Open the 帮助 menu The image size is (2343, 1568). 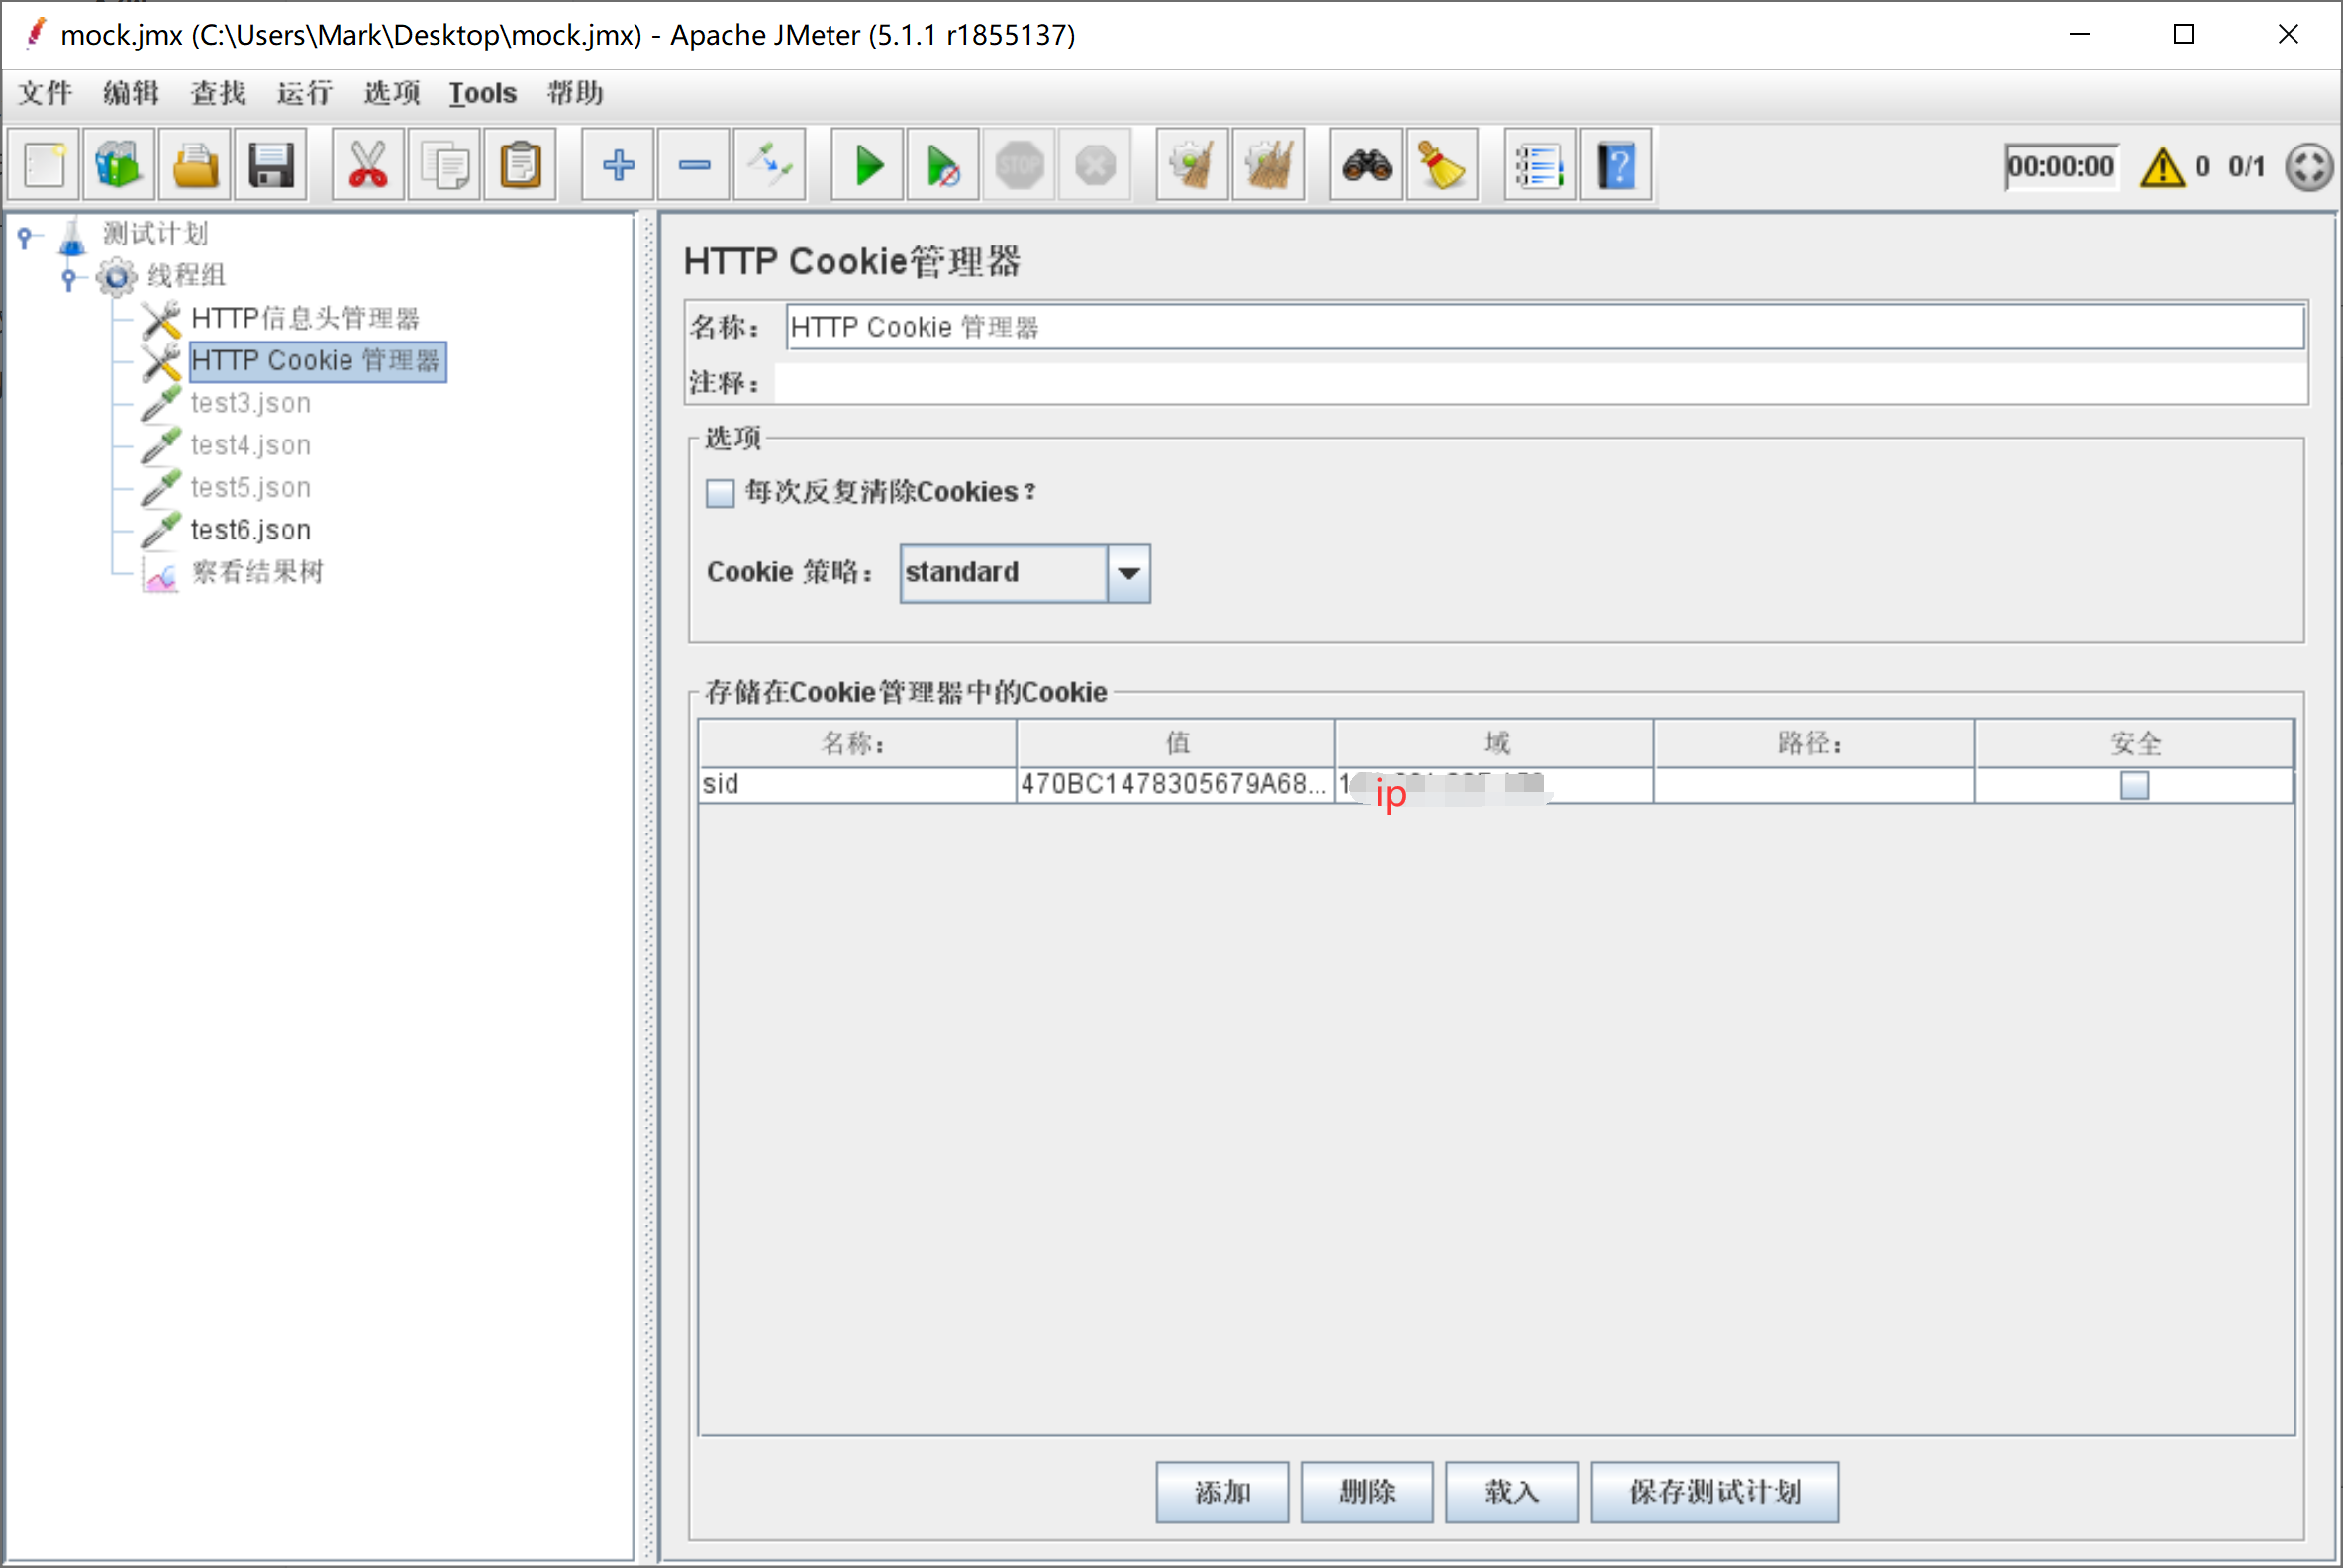click(x=575, y=93)
